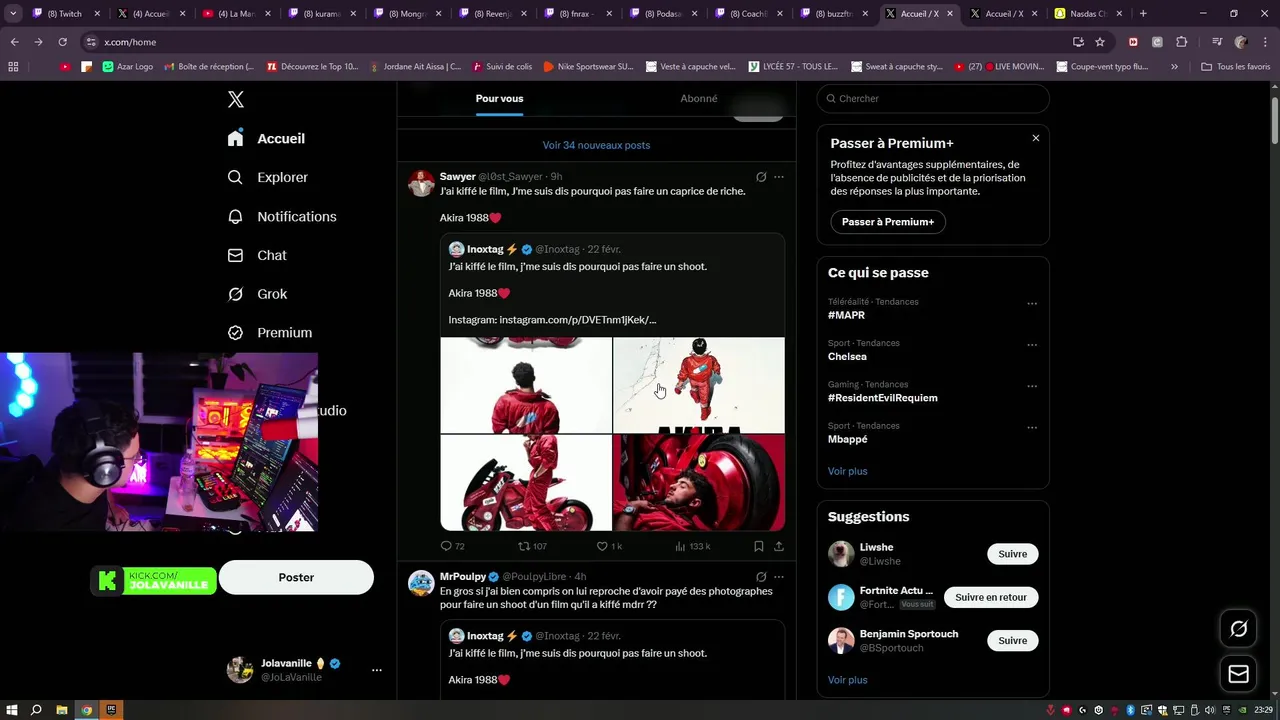
Task: Open Notifications in sidebar
Action: tap(282, 216)
